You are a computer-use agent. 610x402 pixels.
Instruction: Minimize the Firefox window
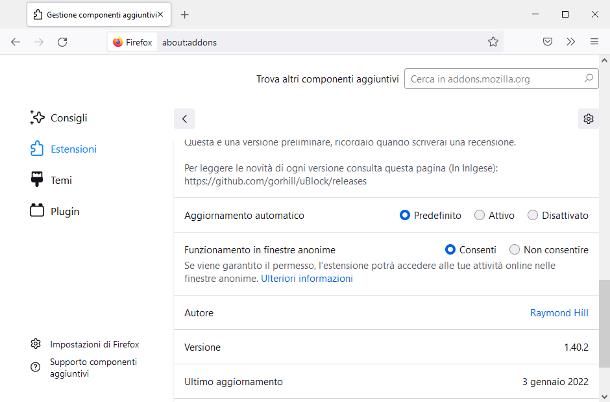coord(535,14)
